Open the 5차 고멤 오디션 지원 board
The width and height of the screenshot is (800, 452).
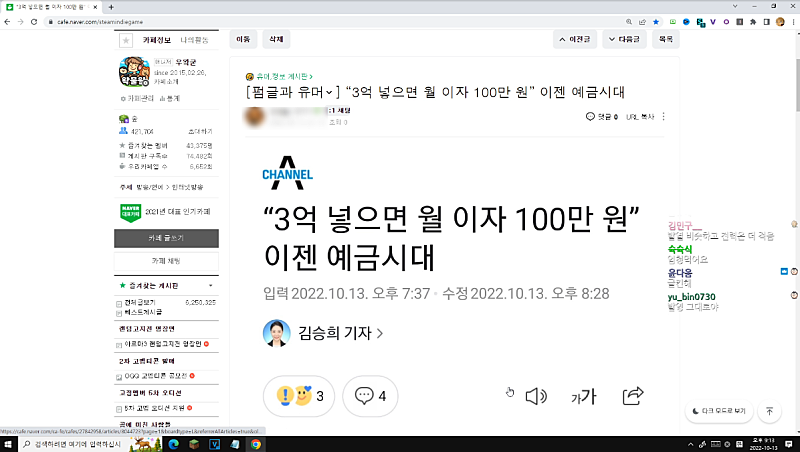click(155, 408)
